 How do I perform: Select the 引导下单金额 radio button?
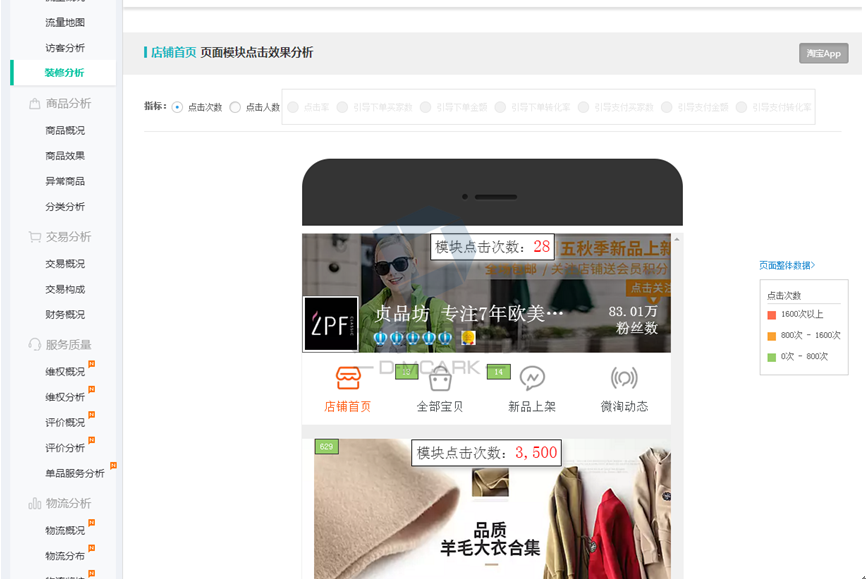425,107
